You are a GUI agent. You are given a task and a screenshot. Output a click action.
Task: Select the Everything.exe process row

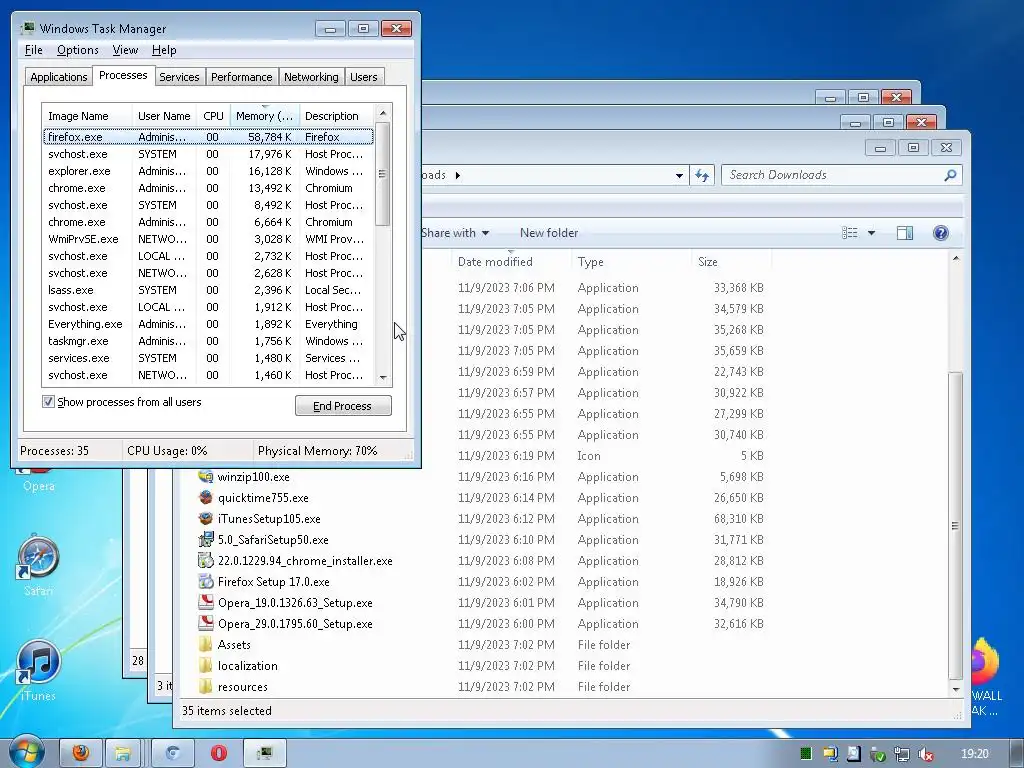pos(208,324)
